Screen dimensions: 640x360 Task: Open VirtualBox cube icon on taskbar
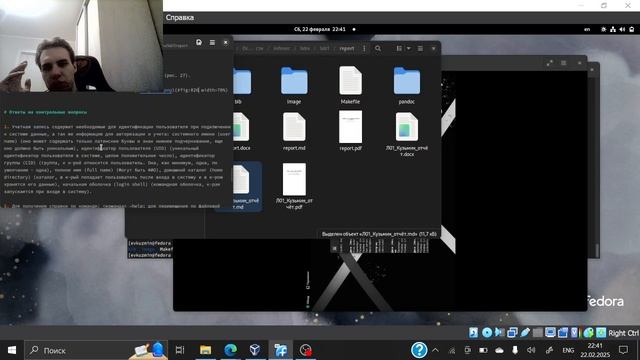pyautogui.click(x=255, y=350)
